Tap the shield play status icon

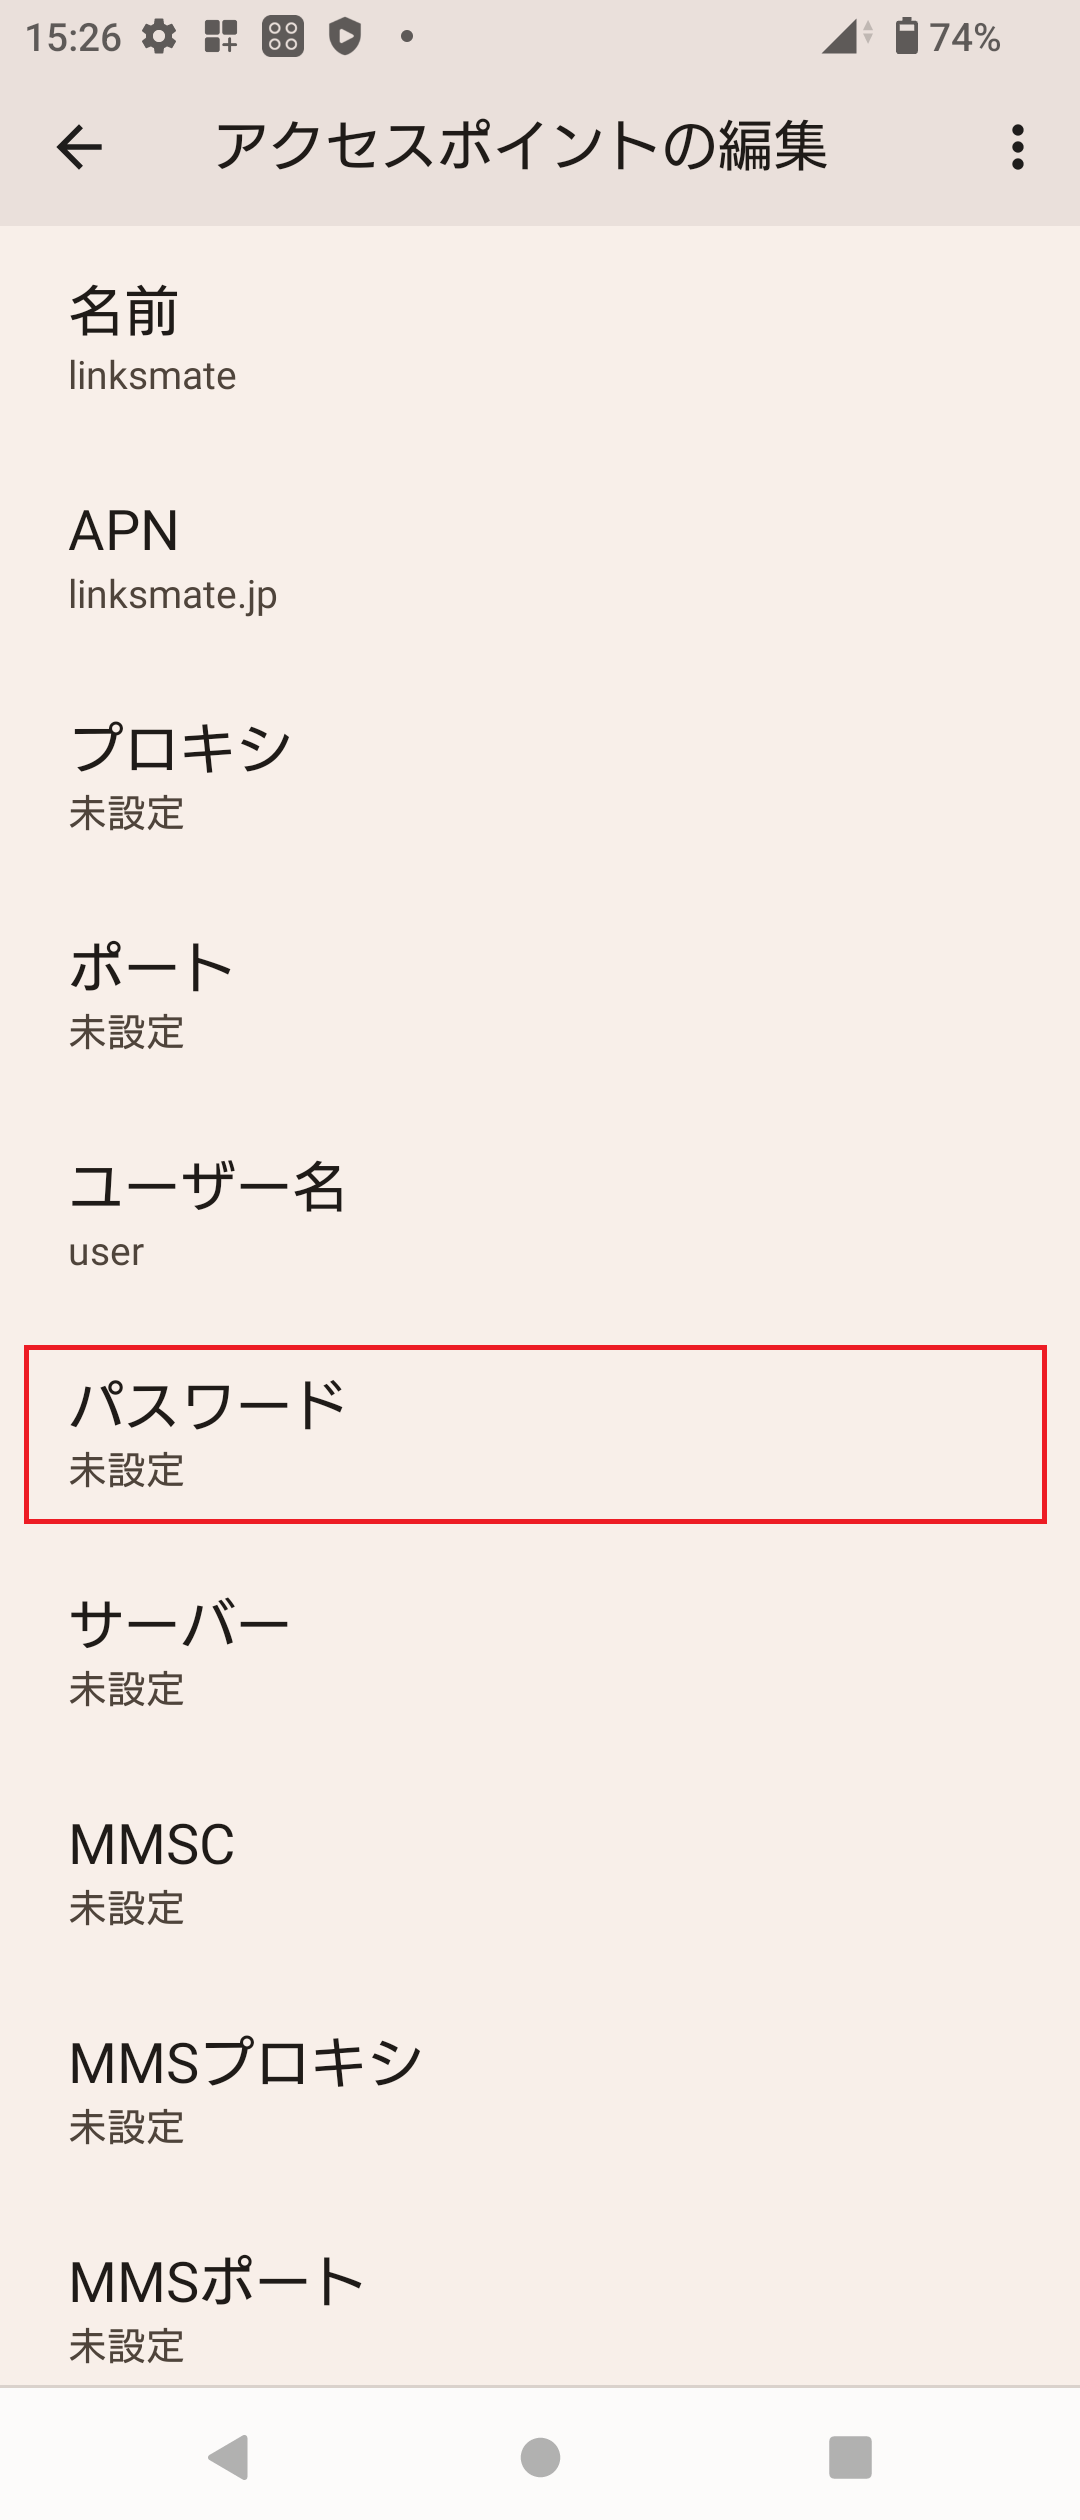coord(345,37)
